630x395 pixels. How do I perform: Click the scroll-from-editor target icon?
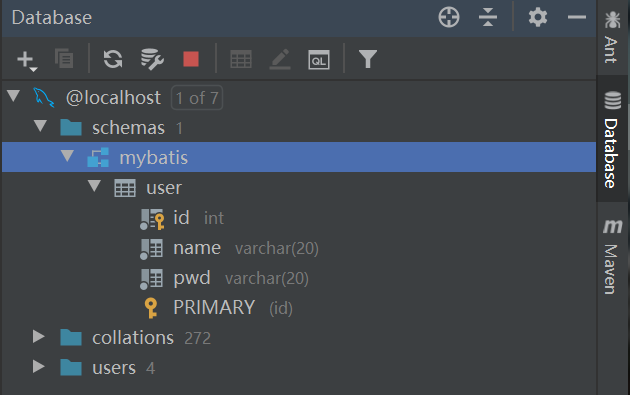point(449,17)
